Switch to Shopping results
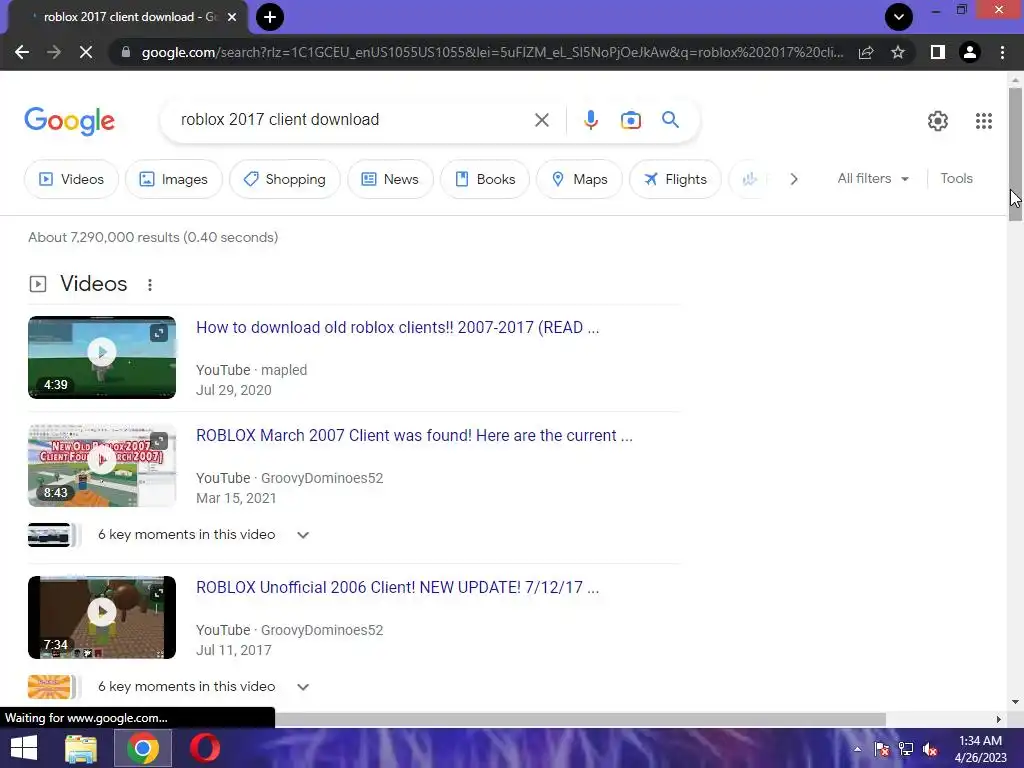Viewport: 1024px width, 768px height. [x=285, y=179]
